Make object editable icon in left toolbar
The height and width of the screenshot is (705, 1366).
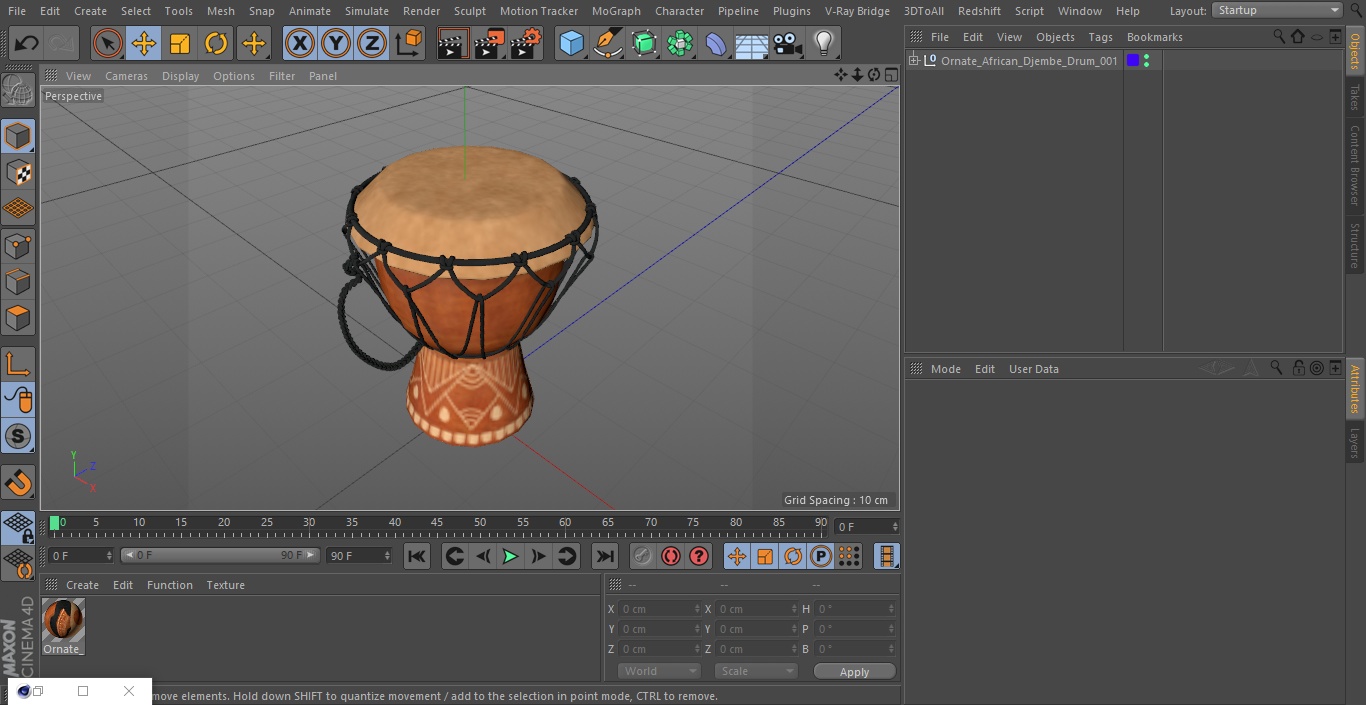18,91
